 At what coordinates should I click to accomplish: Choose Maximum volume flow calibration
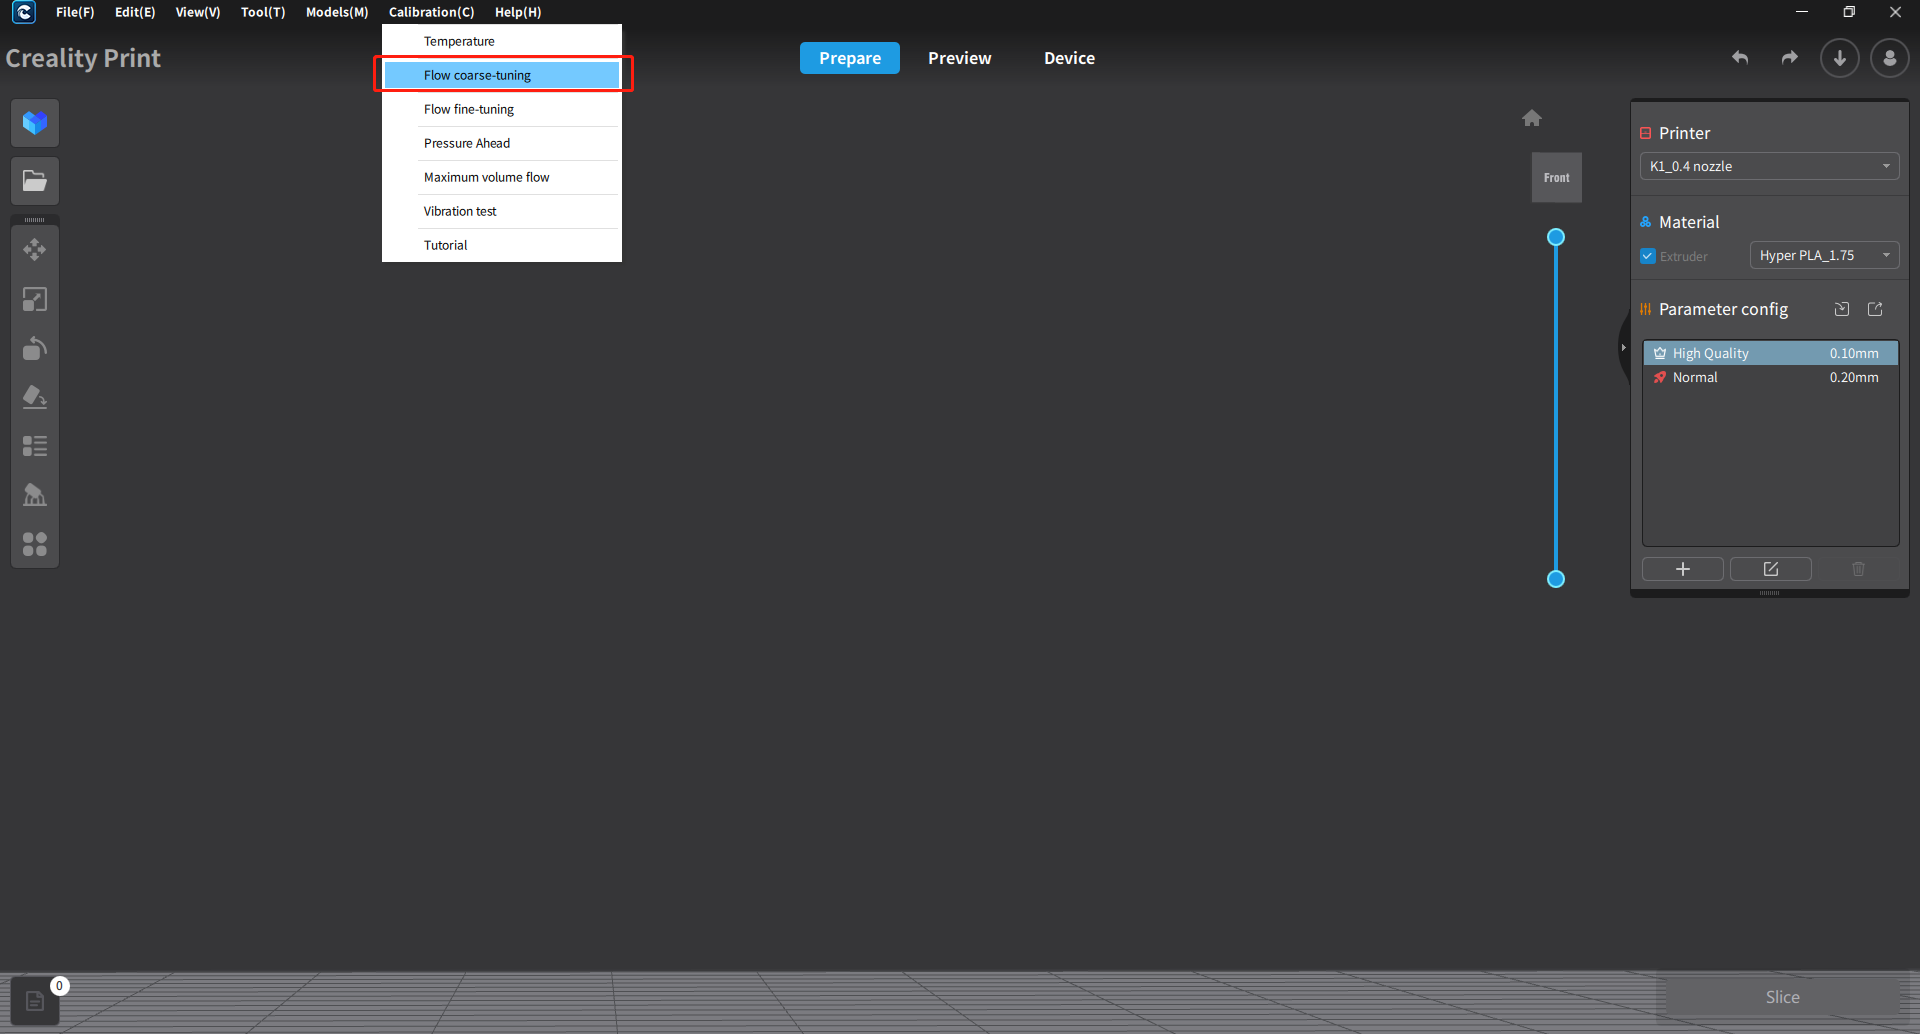(502, 177)
